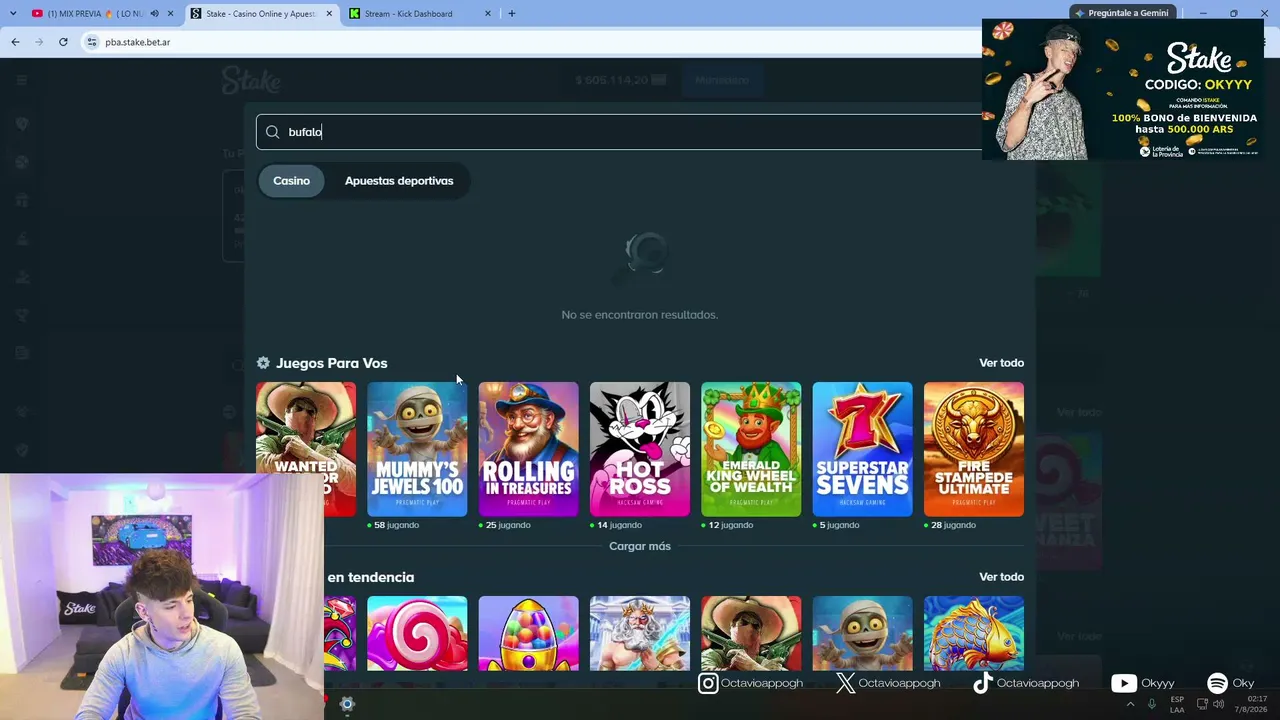Click the settings gear icon at the bottom
This screenshot has height=720, width=1280.
point(347,704)
